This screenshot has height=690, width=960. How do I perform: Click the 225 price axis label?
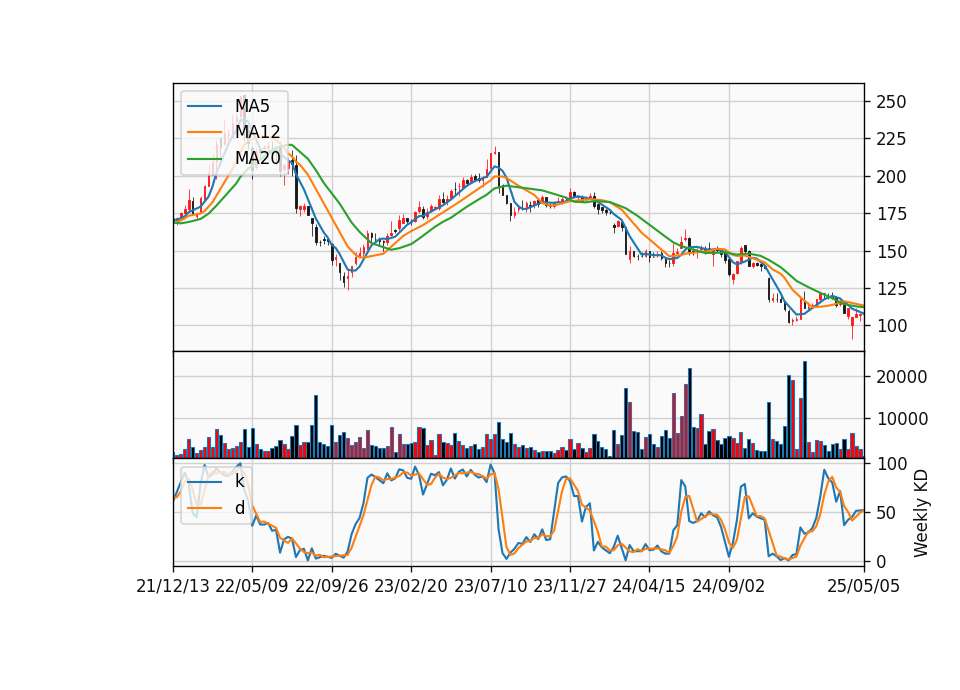(x=891, y=139)
